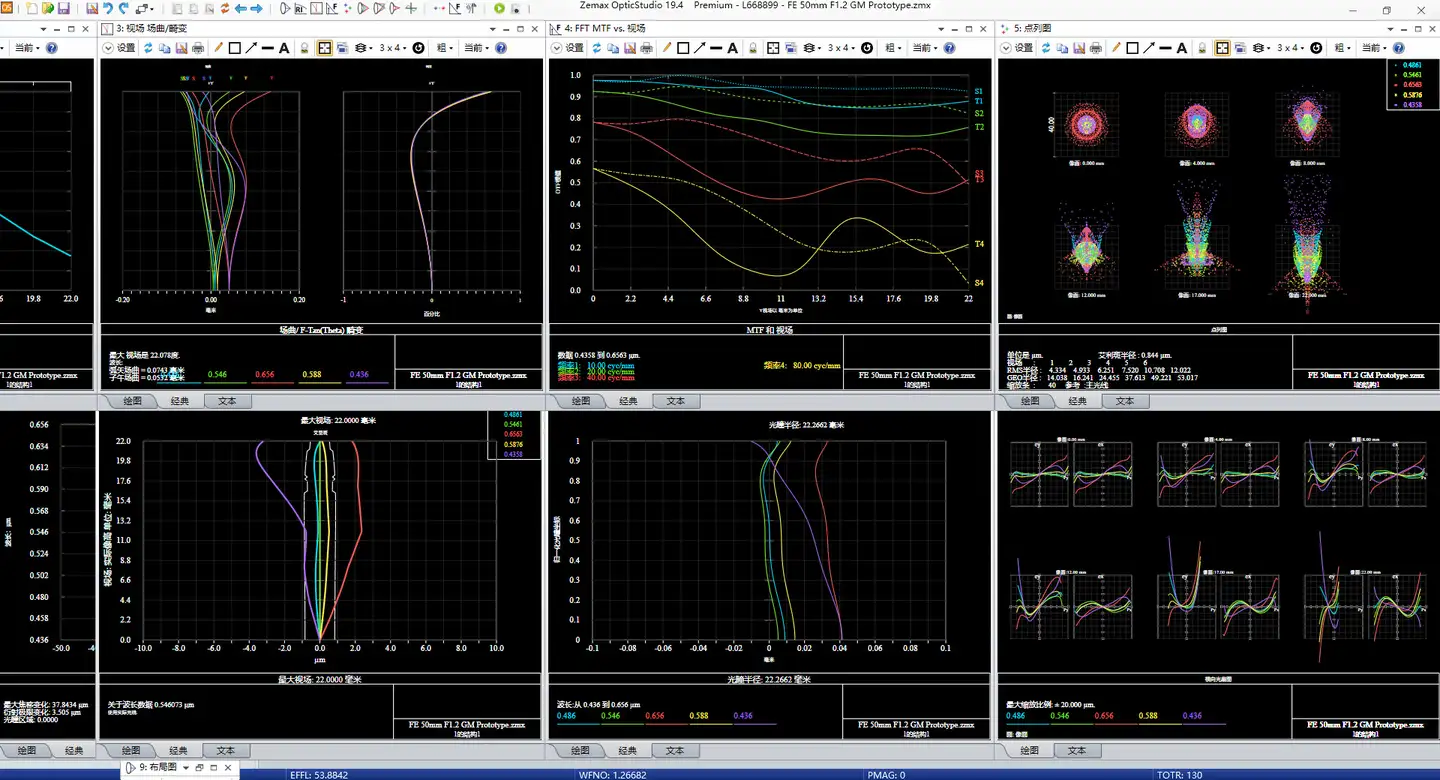Expand the 设置 settings in FFT MTF window
Screen dimensions: 1440x780
click(x=567, y=48)
